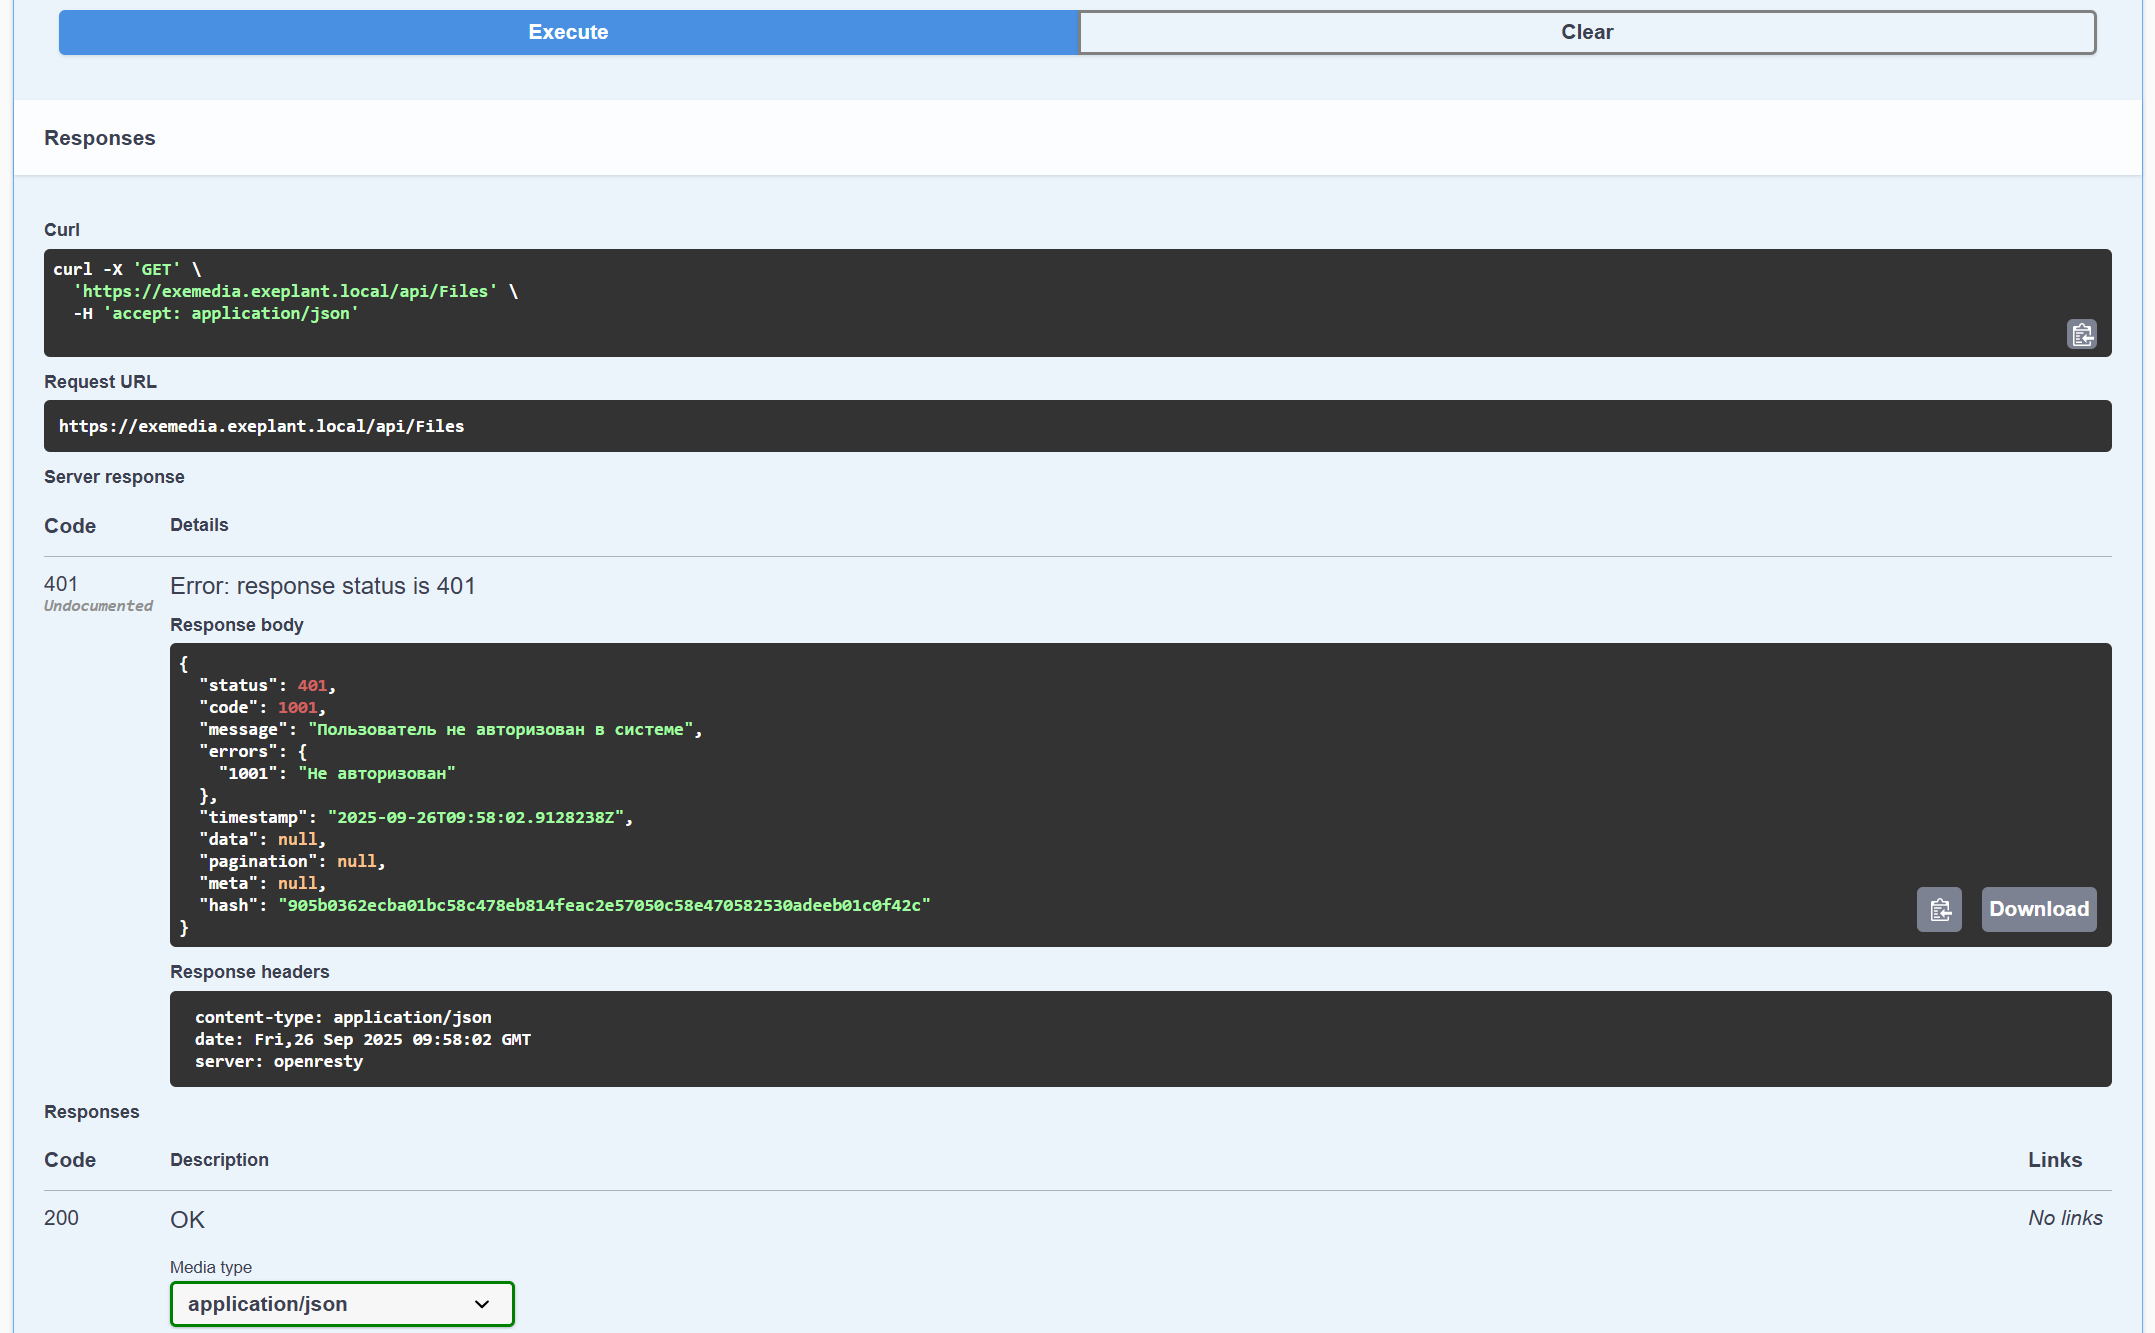
Task: Click the 200 response code row
Action: click(61, 1218)
